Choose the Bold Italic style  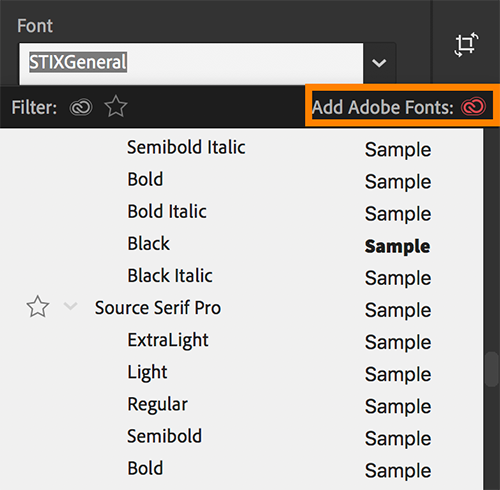[167, 211]
